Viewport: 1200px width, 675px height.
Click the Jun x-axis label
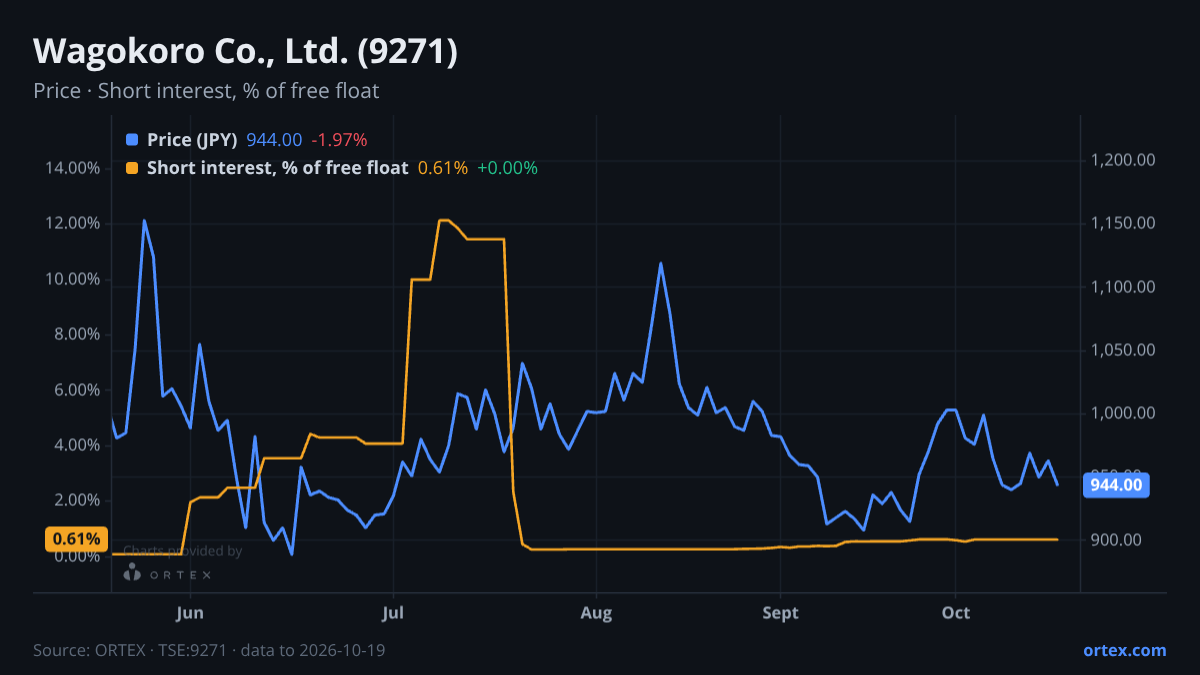pos(190,613)
